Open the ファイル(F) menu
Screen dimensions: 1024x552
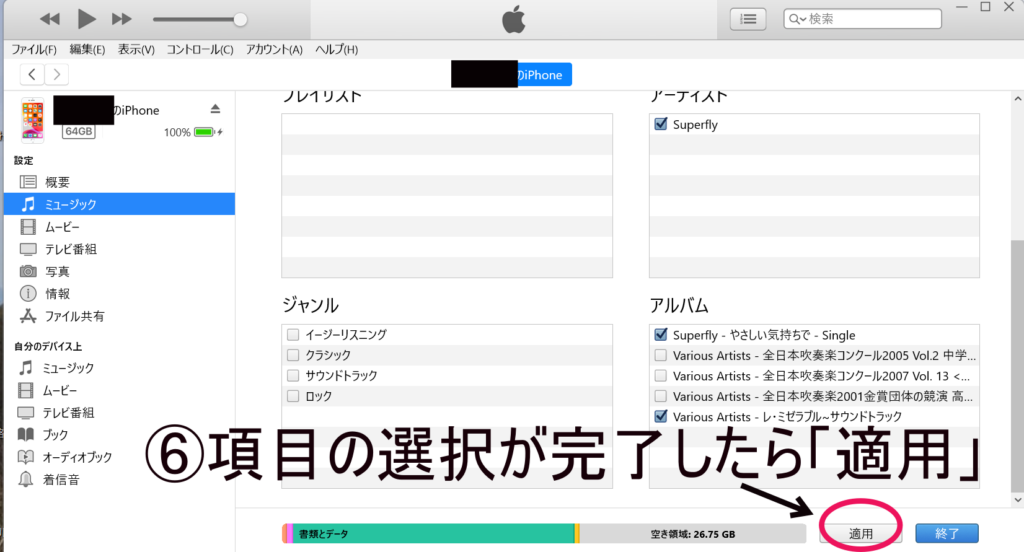(x=34, y=50)
